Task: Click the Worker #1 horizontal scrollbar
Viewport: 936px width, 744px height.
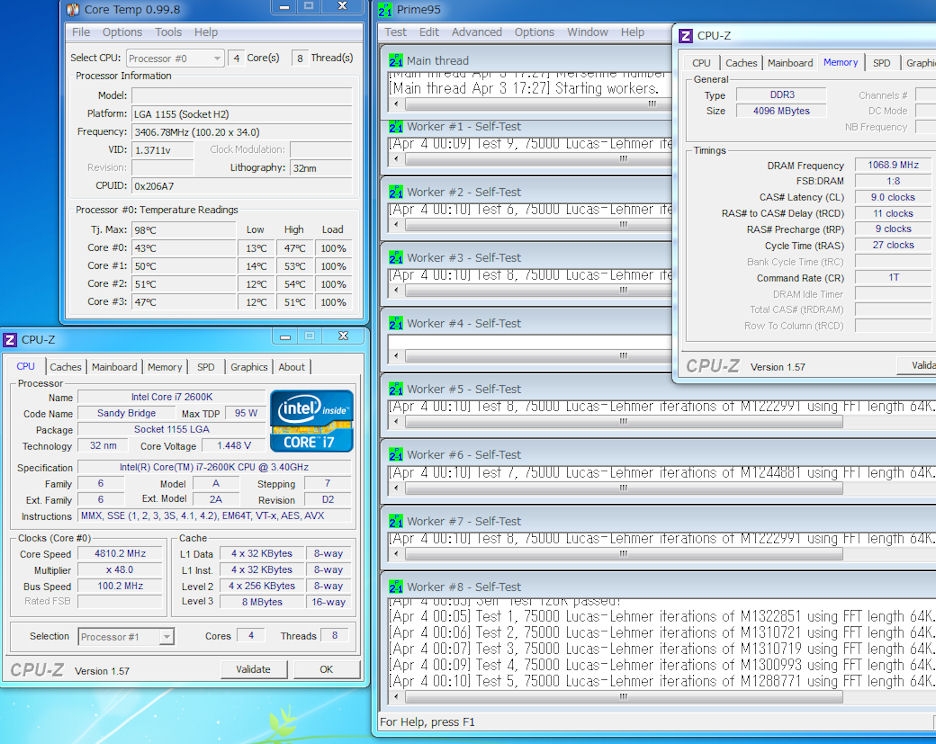Action: (x=529, y=159)
